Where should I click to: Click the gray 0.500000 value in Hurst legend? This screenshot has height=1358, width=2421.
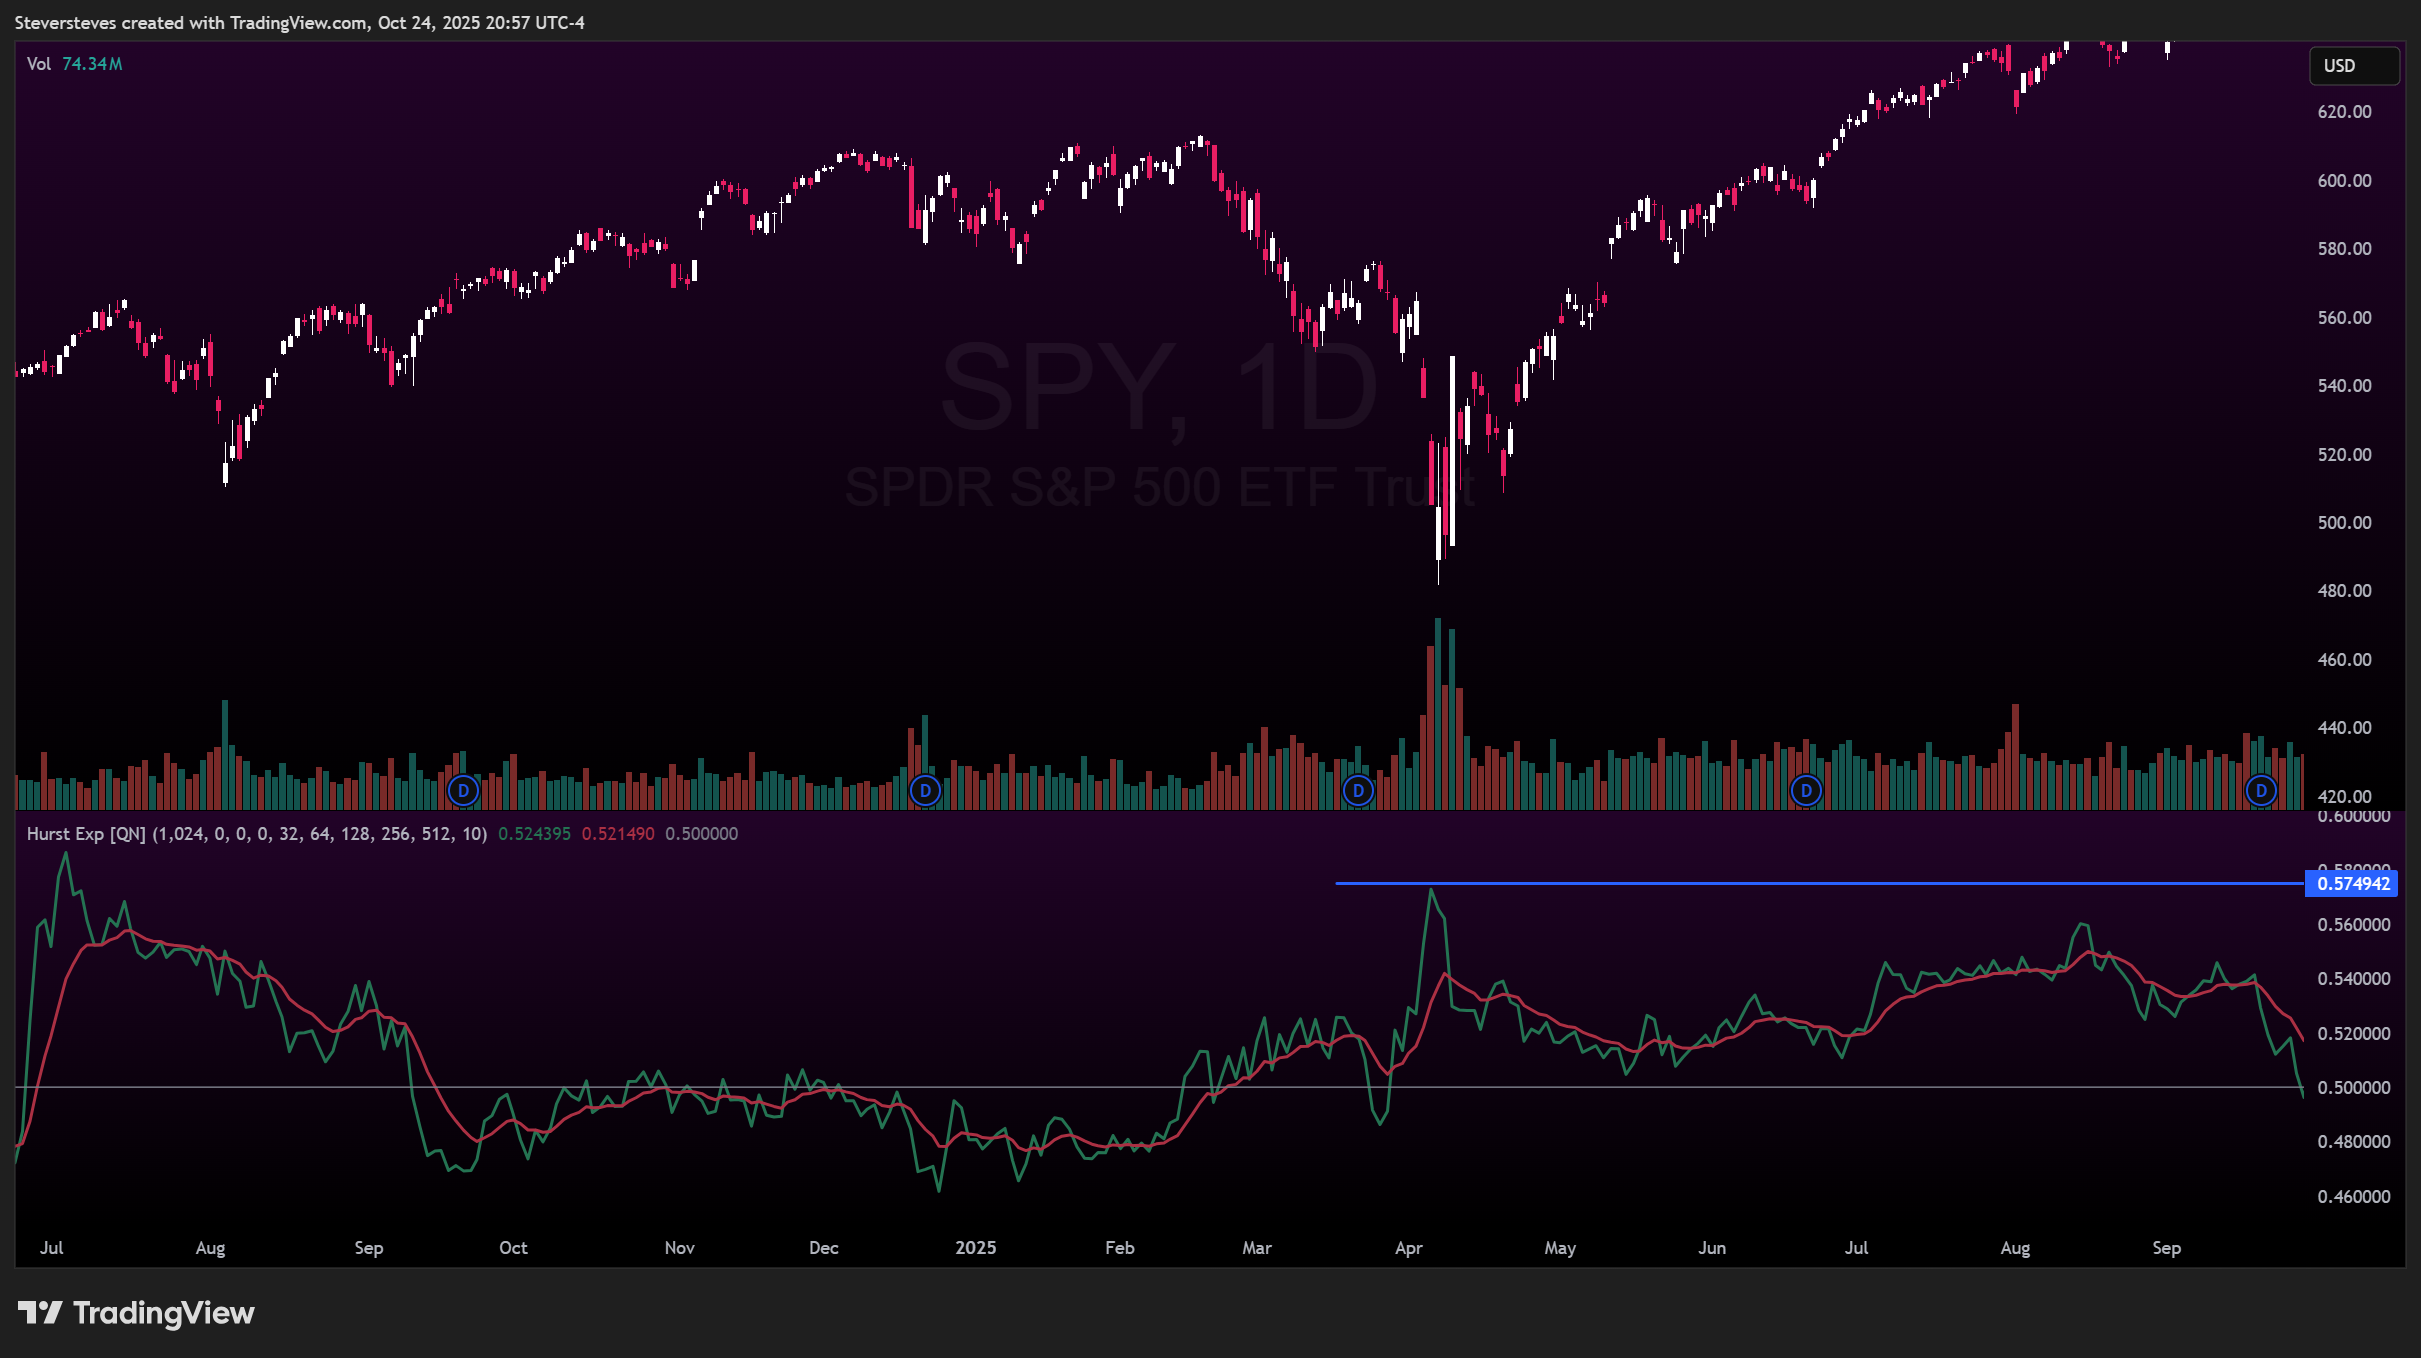click(x=701, y=834)
